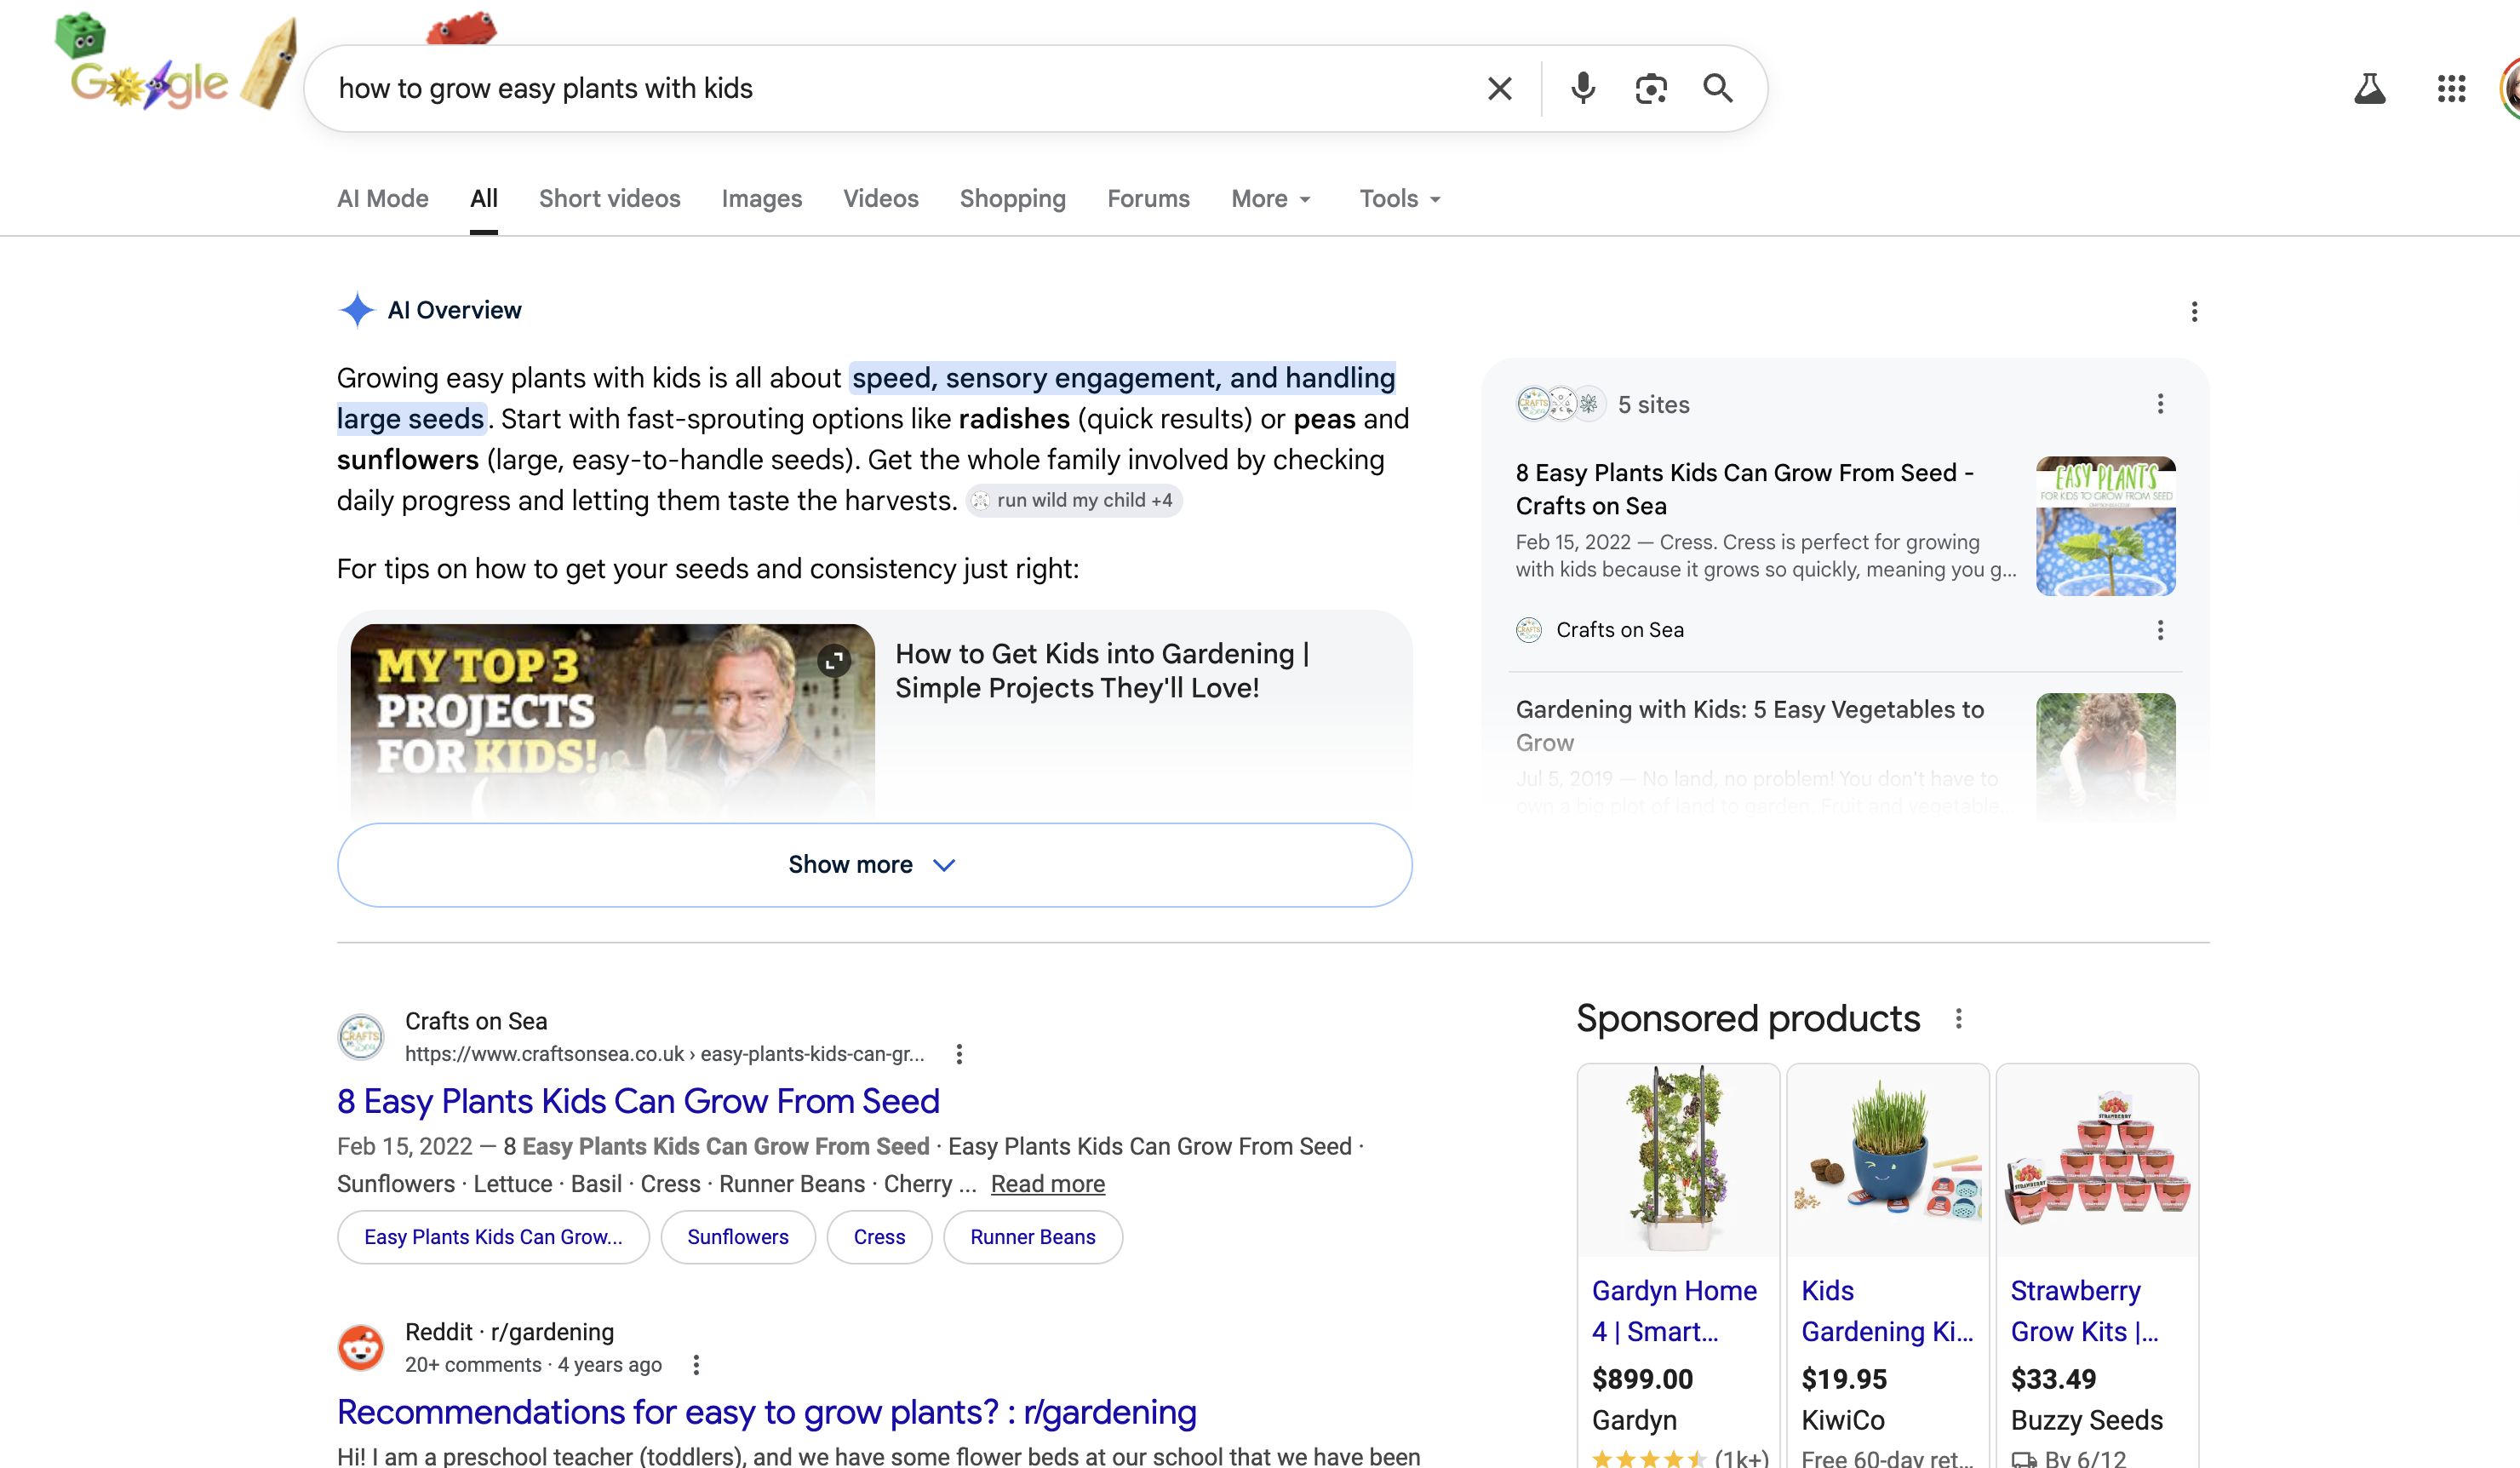Open 5 sites panel three-dot menu

click(x=2160, y=404)
